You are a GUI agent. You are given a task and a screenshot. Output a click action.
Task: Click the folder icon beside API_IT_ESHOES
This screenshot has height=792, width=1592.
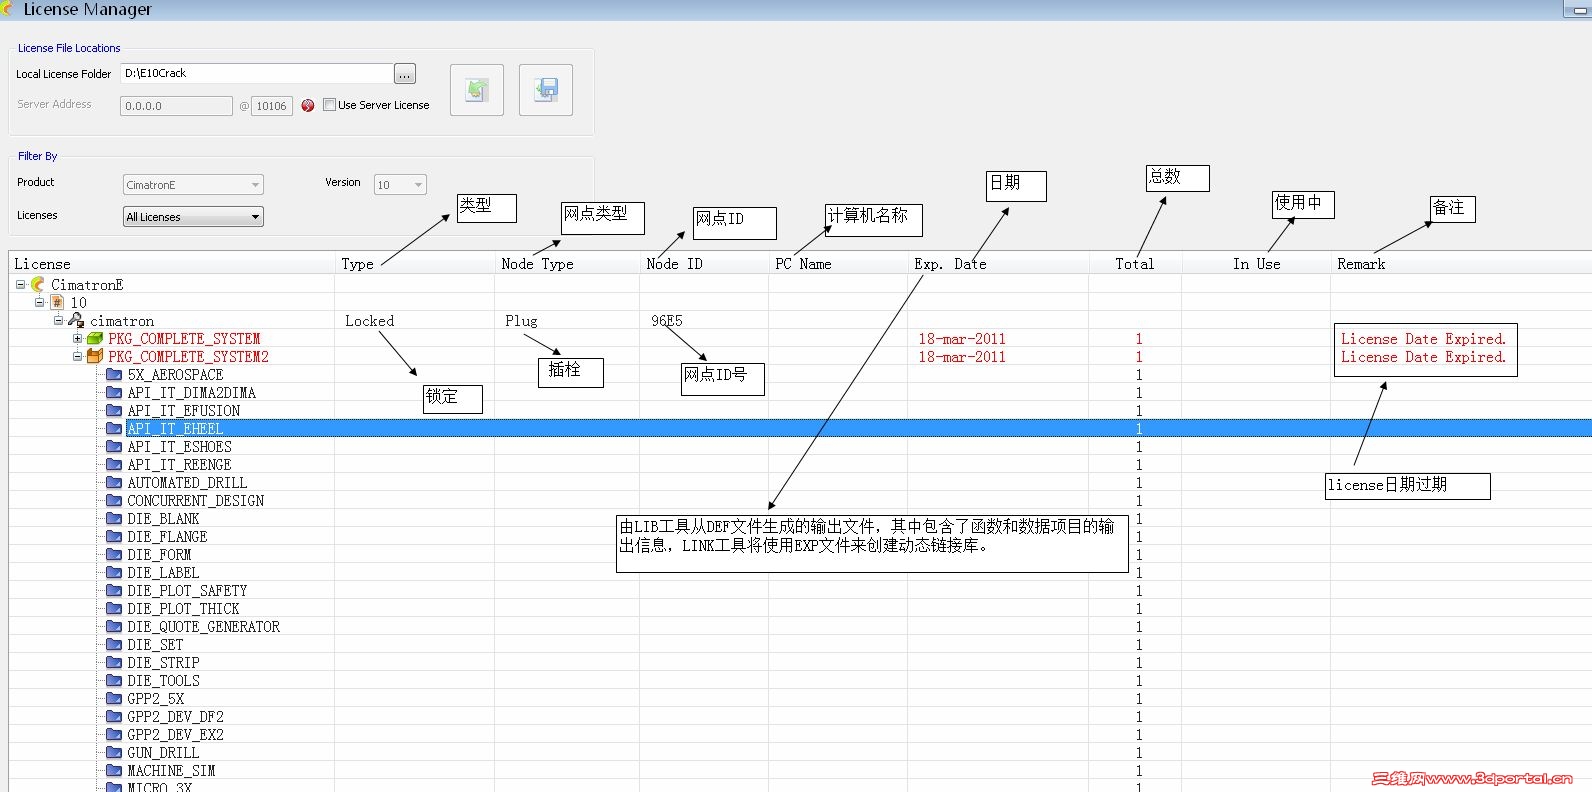(114, 447)
